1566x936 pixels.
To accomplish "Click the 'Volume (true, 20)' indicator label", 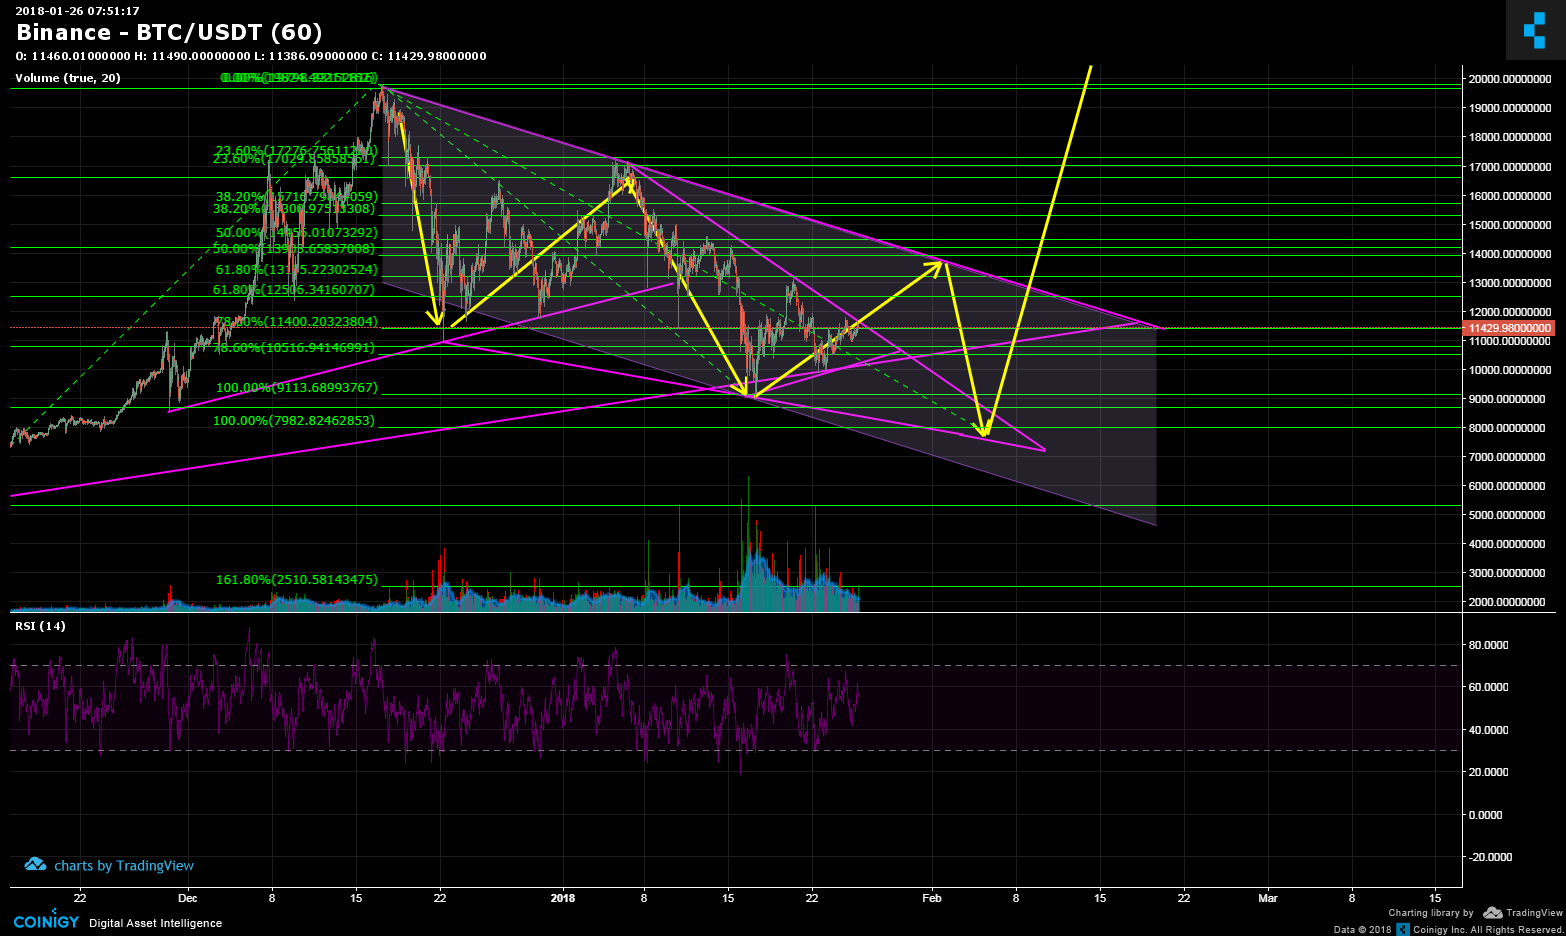I will (66, 78).
